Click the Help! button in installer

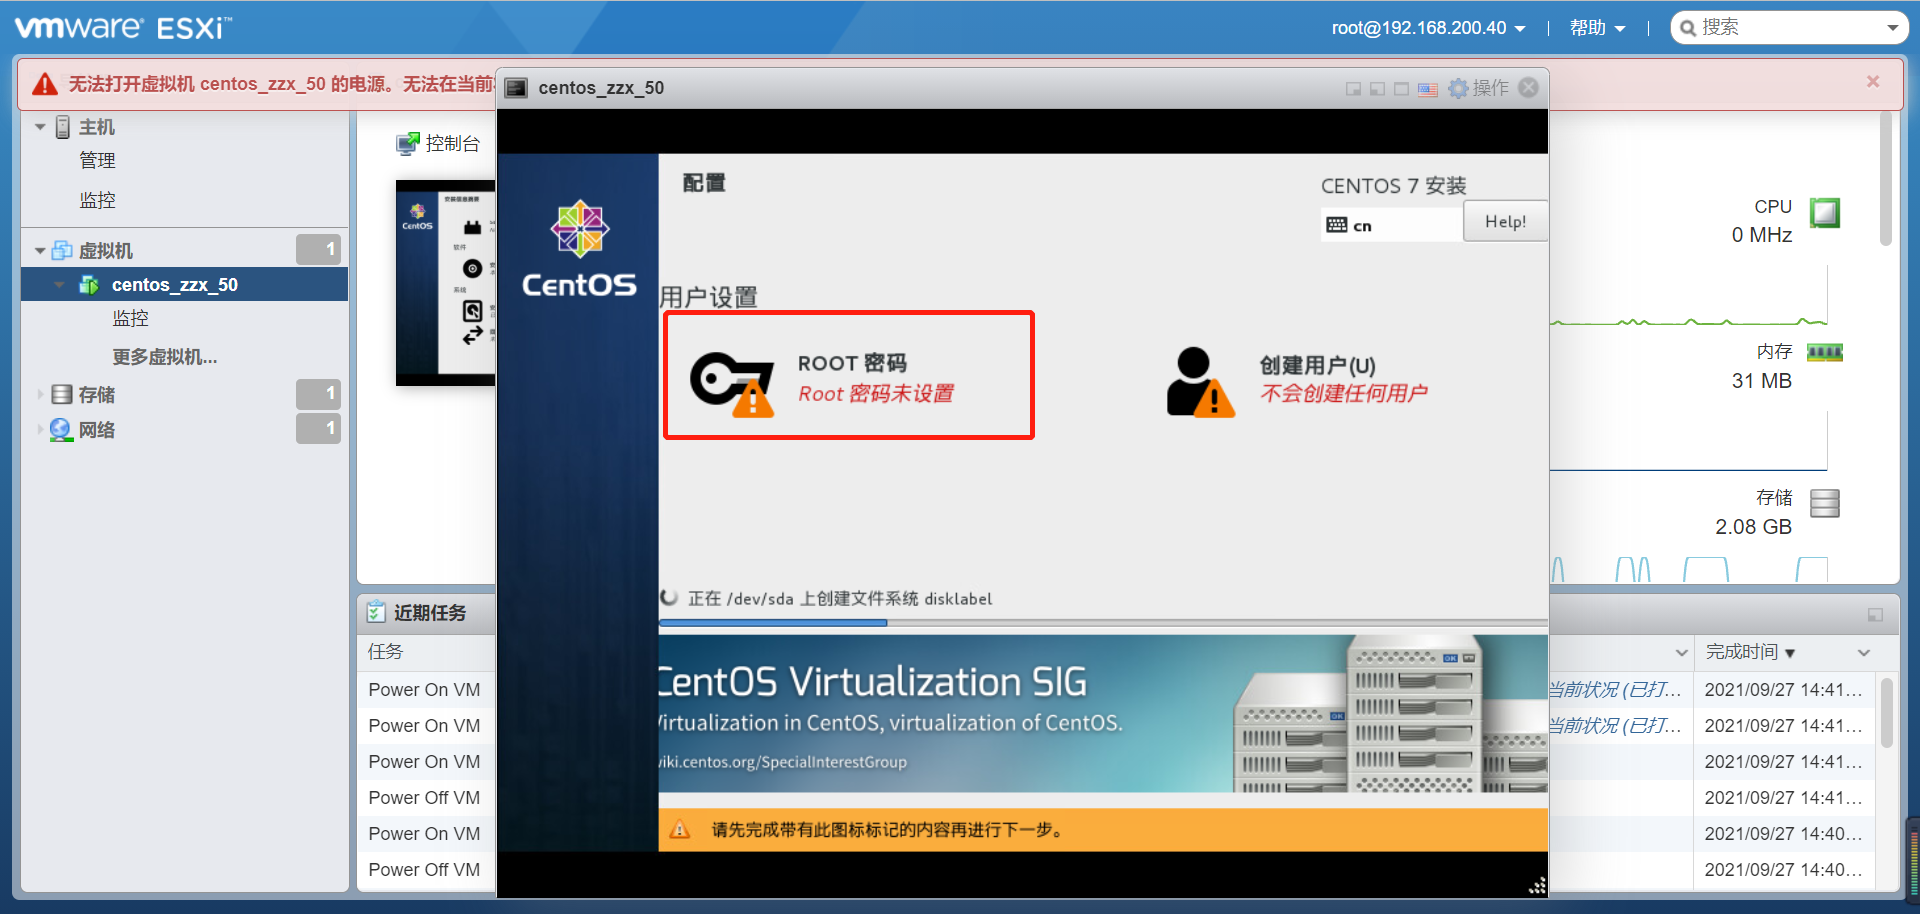click(x=1505, y=222)
